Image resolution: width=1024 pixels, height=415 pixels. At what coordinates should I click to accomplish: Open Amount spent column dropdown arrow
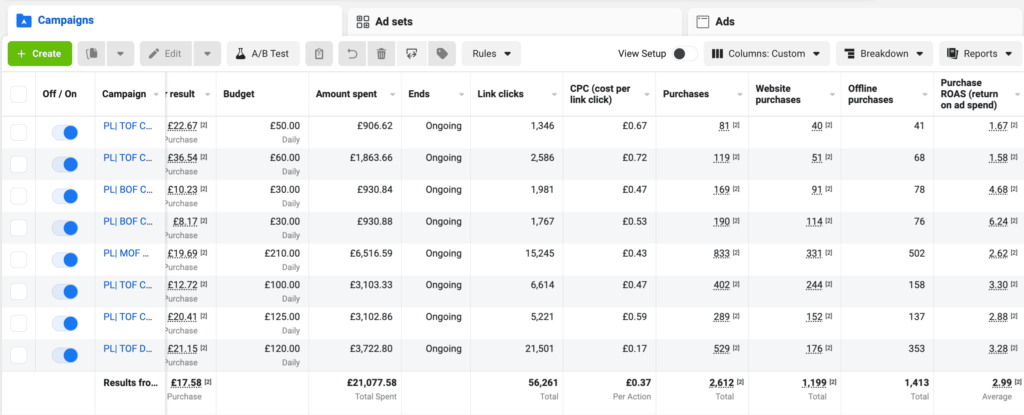[x=392, y=95]
